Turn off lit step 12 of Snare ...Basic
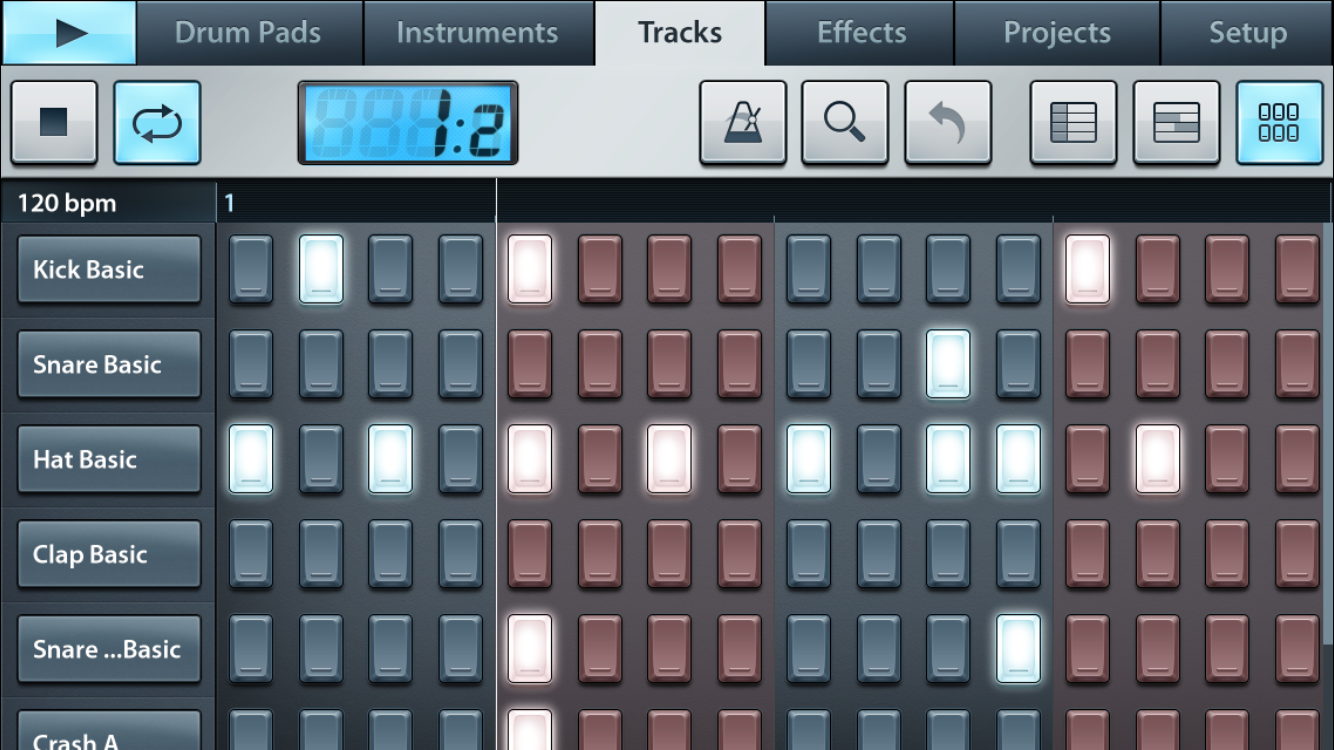The width and height of the screenshot is (1334, 750). tap(1018, 649)
